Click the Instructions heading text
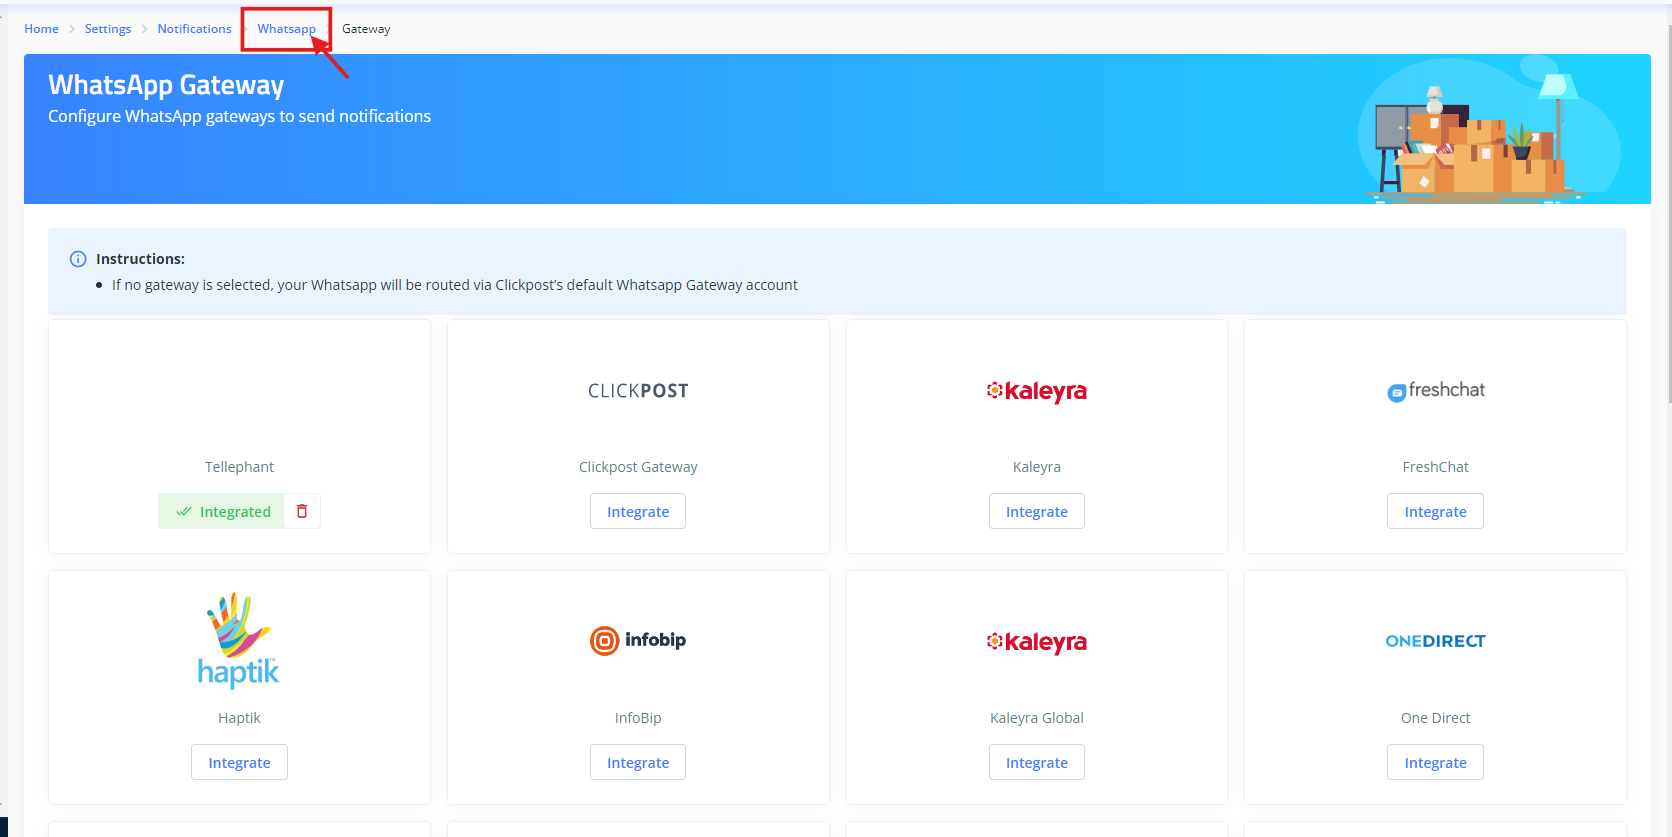Viewport: 1672px width, 837px height. tap(140, 259)
